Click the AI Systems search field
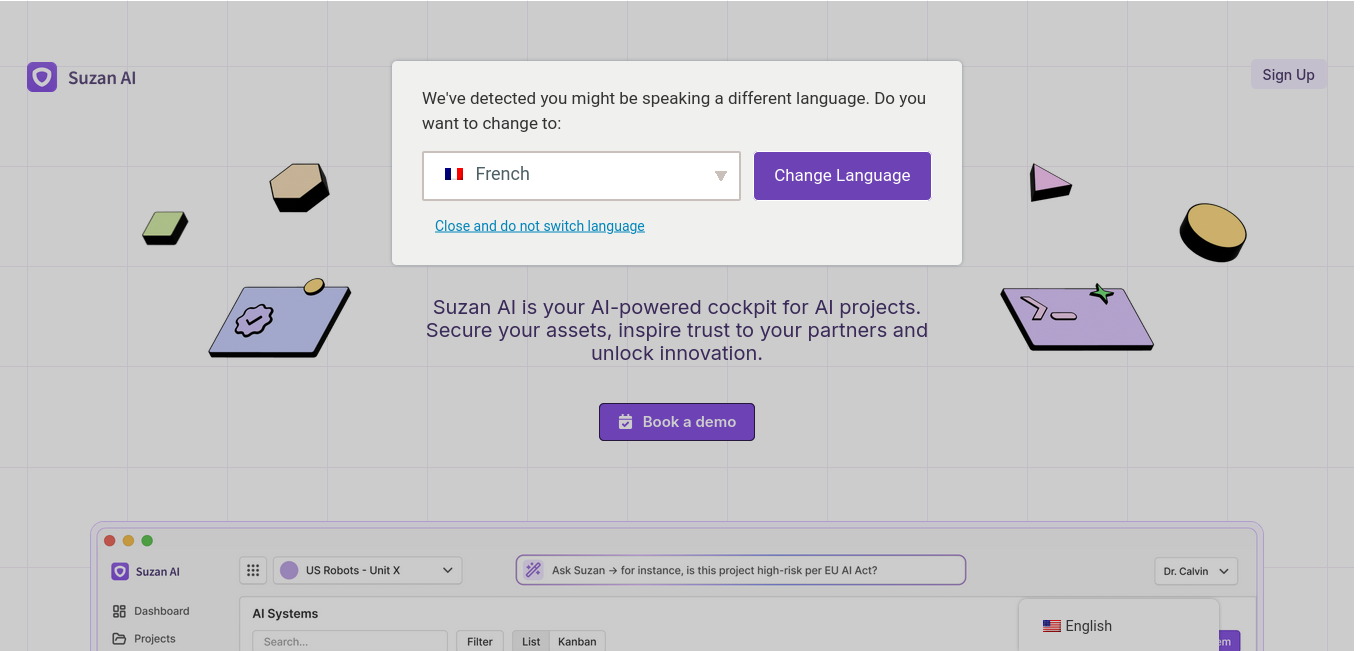Image resolution: width=1366 pixels, height=651 pixels. [350, 641]
